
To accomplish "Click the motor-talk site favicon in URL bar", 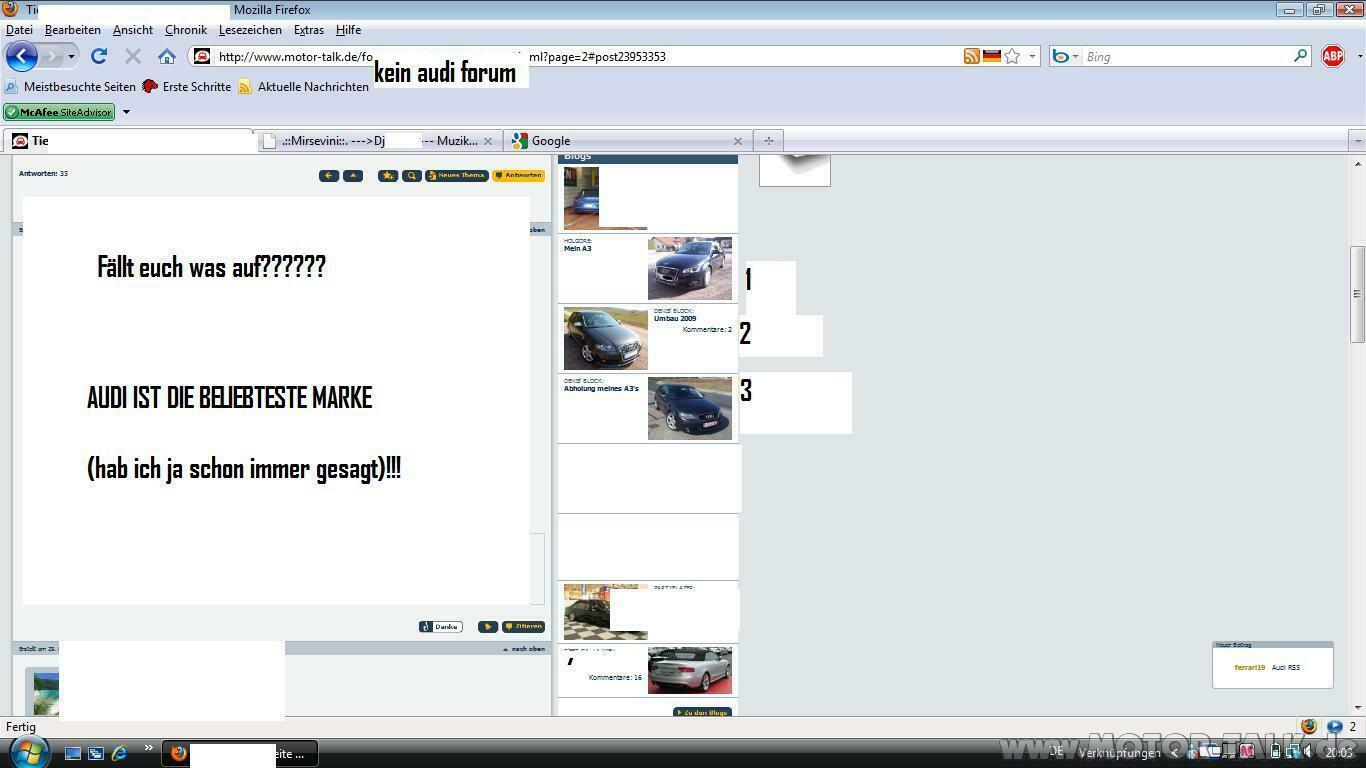I will tap(202, 56).
